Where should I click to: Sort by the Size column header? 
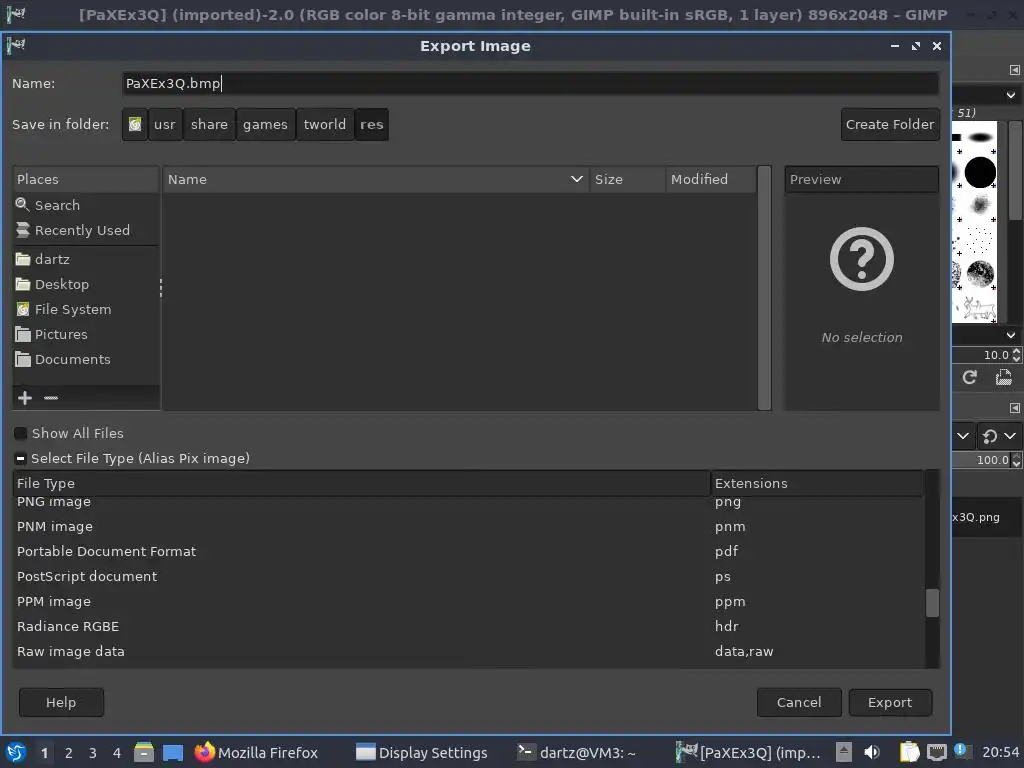(628, 179)
